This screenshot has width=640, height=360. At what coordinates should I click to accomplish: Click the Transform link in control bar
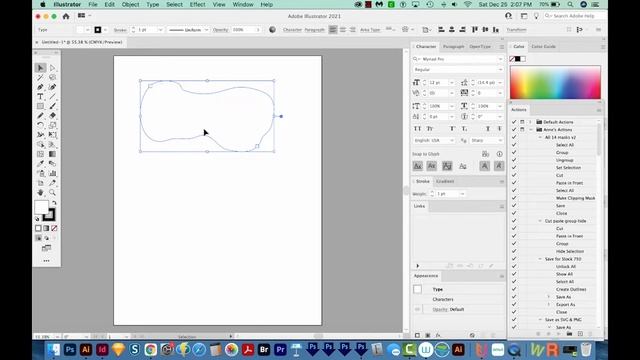516,30
